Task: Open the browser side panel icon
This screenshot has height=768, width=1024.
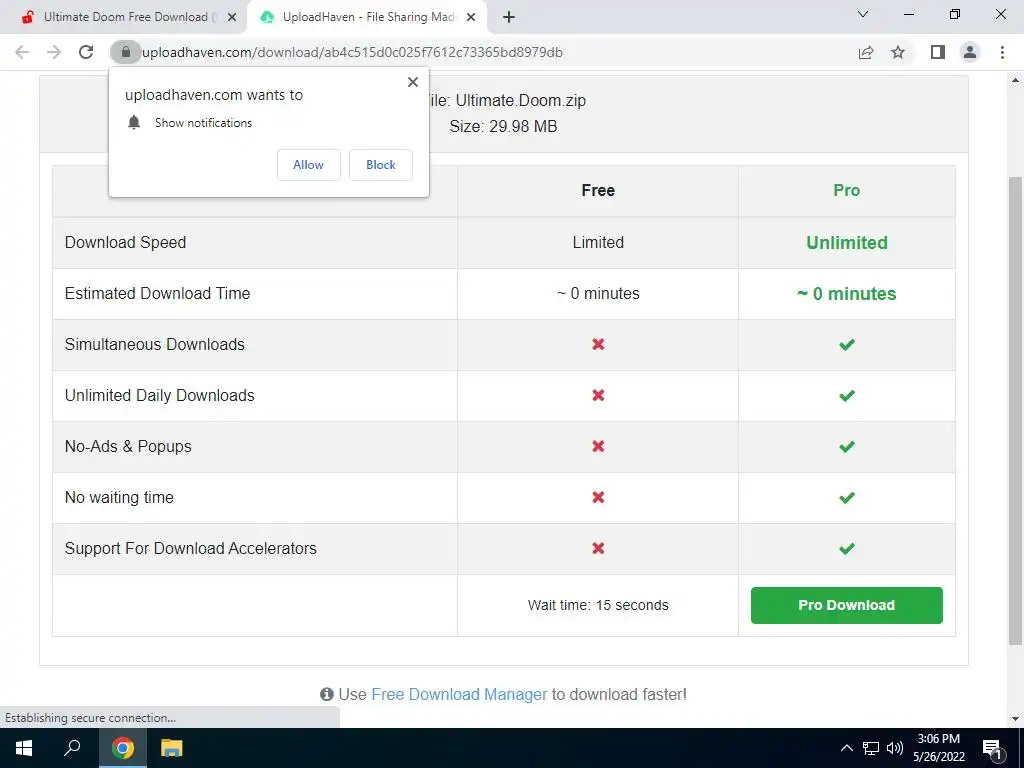Action: tap(938, 52)
